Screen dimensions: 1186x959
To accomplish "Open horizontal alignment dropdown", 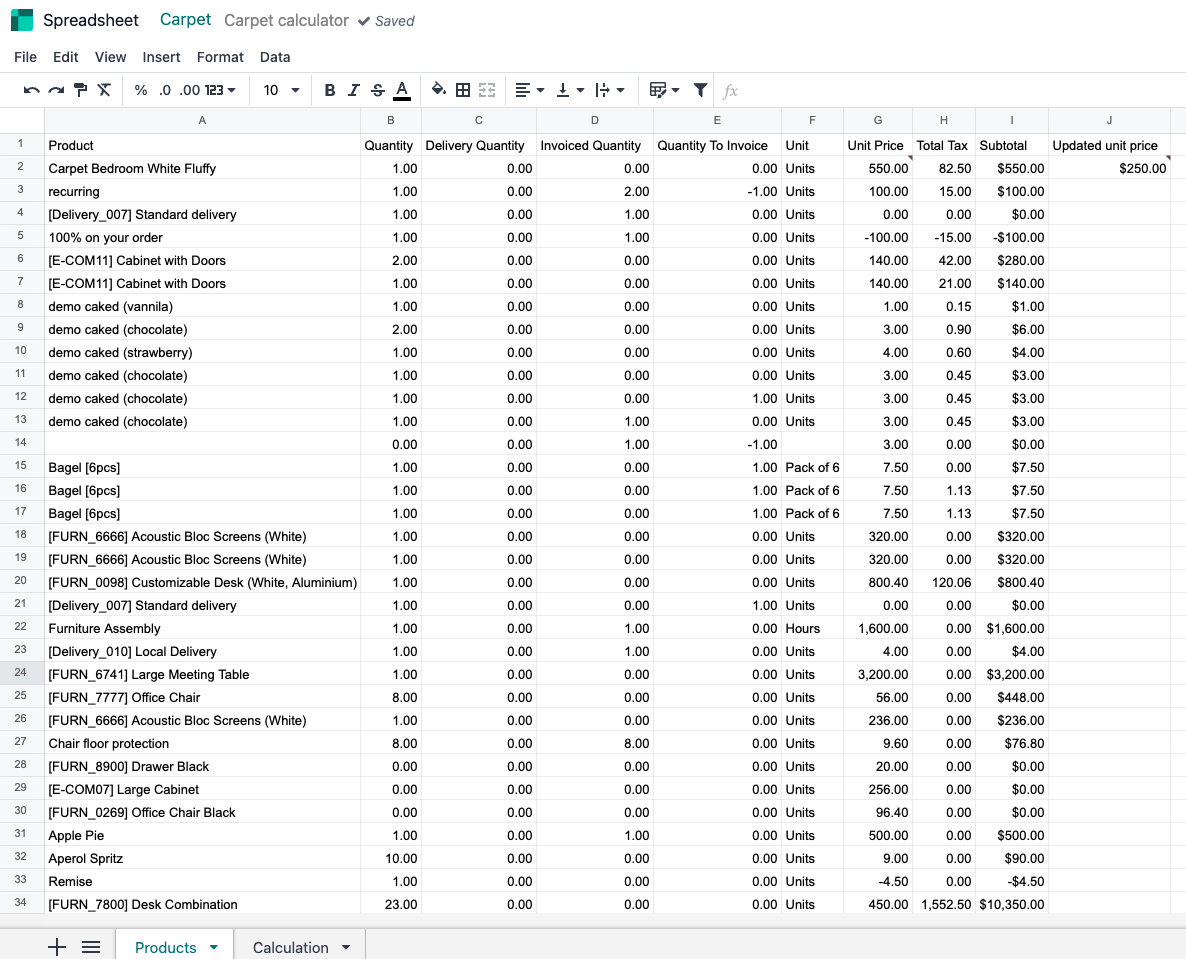I will click(529, 90).
